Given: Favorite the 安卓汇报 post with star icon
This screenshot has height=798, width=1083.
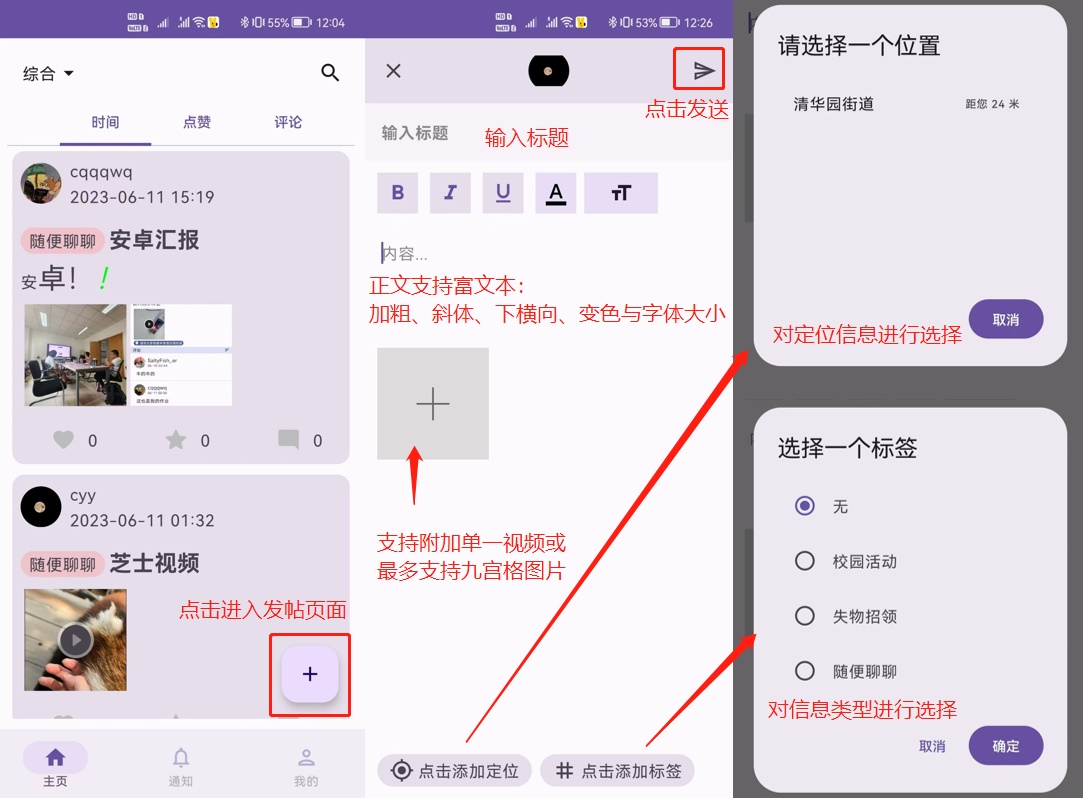Looking at the screenshot, I should 176,439.
